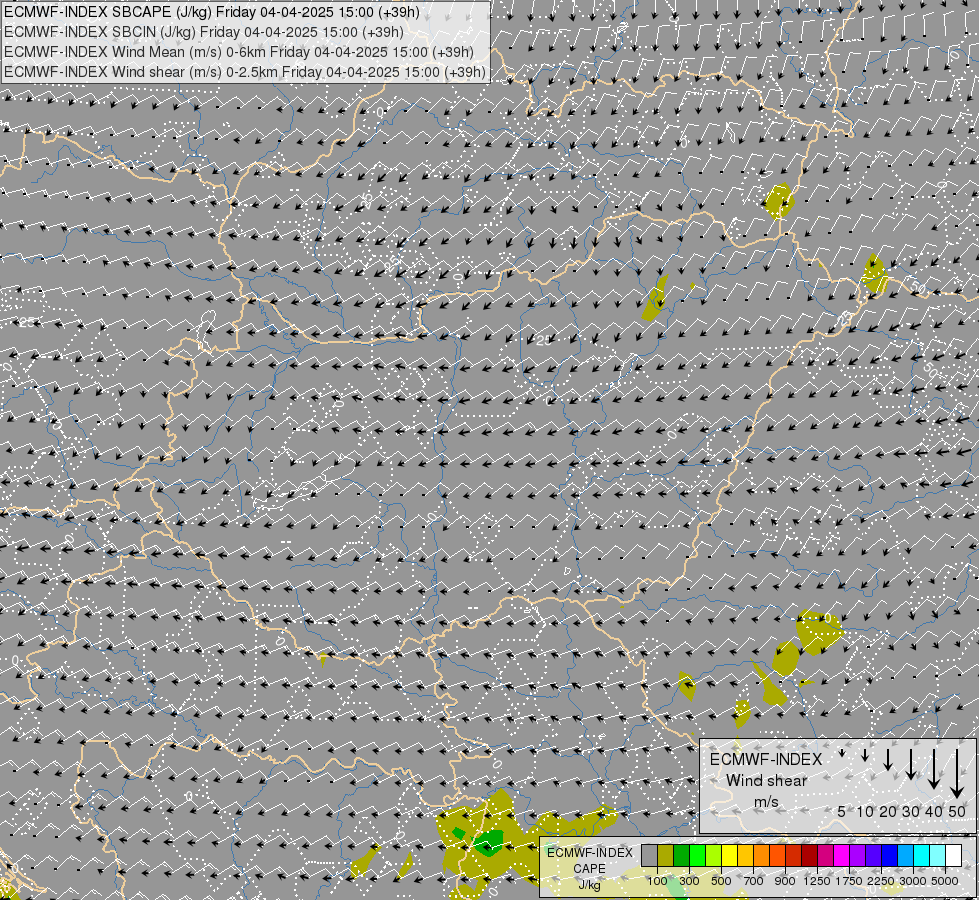Click the 40 m/s wind shear legend arrow
This screenshot has width=979, height=900.
coord(934,769)
